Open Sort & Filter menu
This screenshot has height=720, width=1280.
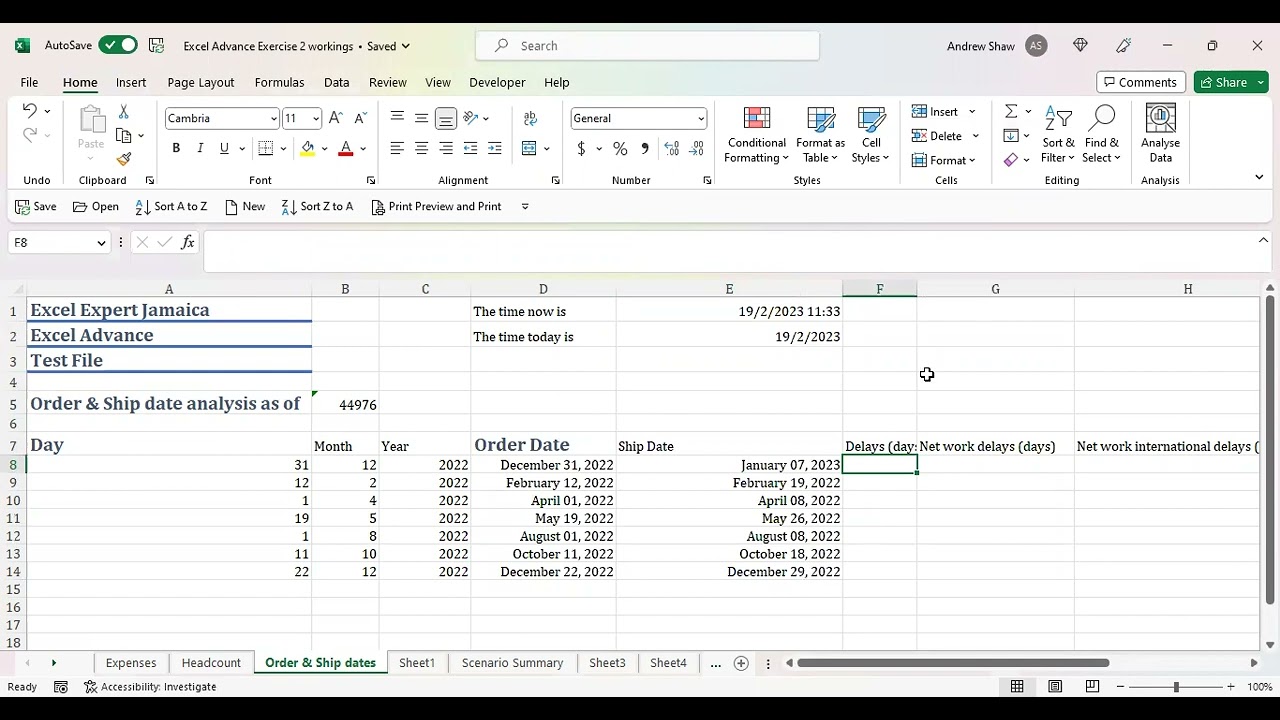coord(1058,135)
